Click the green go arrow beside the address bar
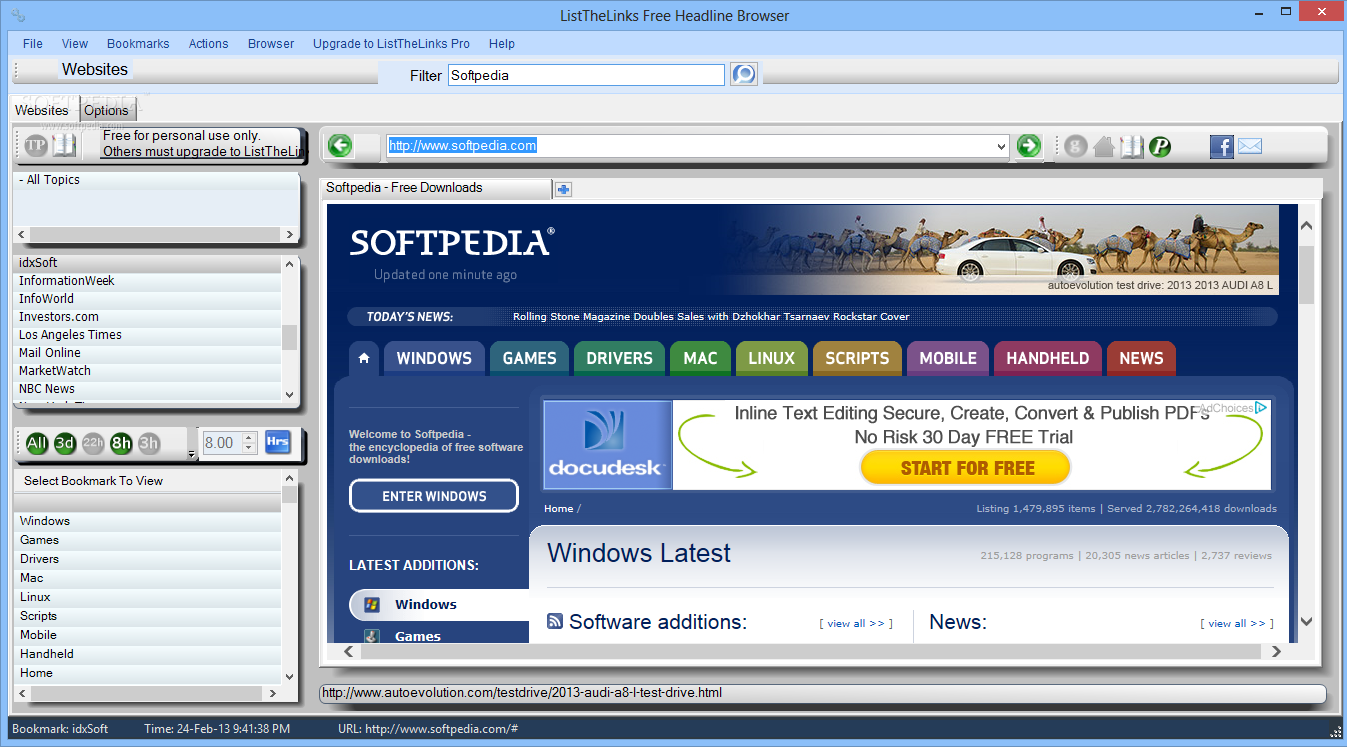This screenshot has height=747, width=1347. point(1028,146)
